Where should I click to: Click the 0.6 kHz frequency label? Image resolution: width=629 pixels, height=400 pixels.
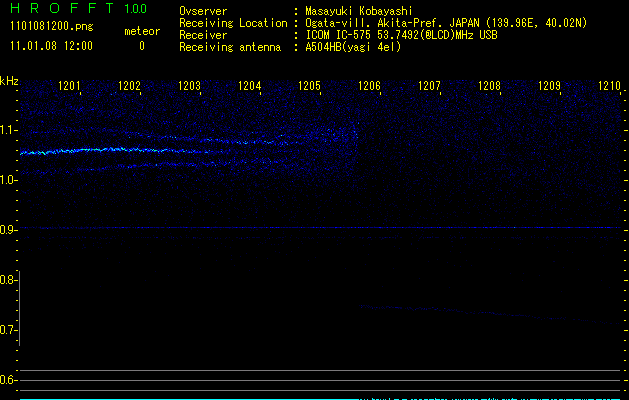(8, 380)
